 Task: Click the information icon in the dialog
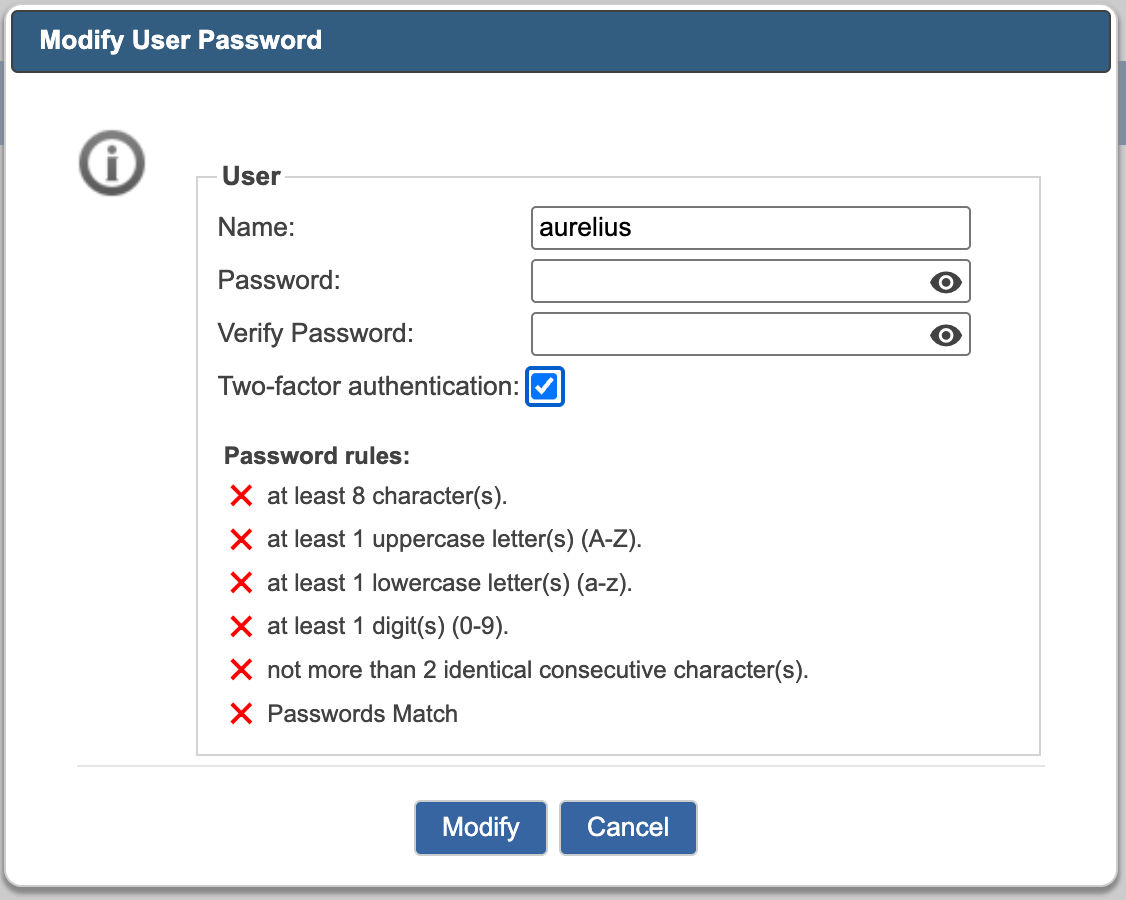pyautogui.click(x=111, y=163)
